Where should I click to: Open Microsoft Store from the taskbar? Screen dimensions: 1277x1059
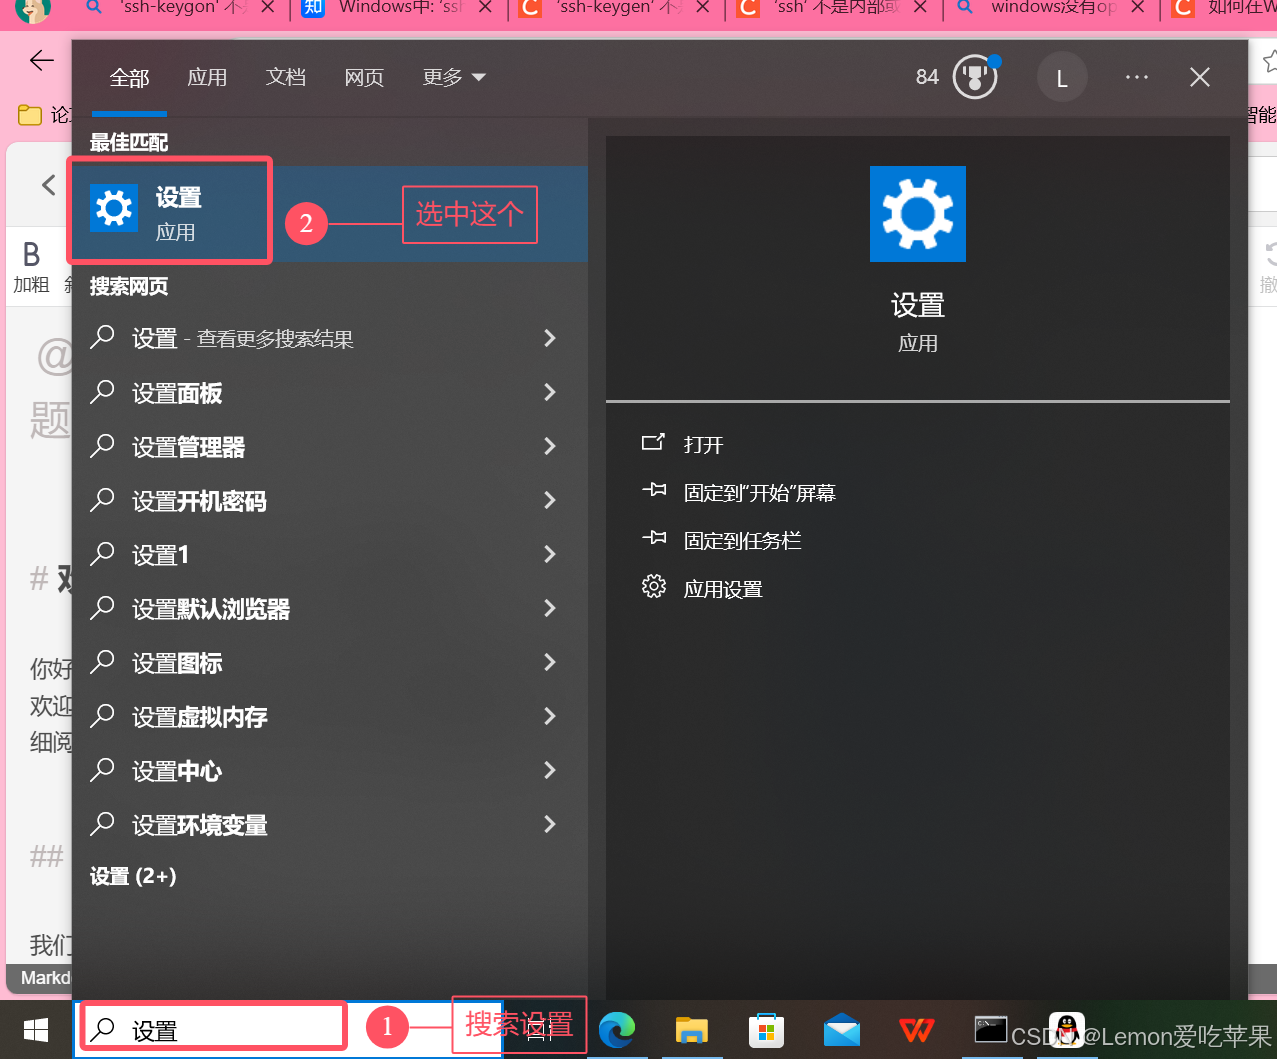pyautogui.click(x=766, y=1029)
